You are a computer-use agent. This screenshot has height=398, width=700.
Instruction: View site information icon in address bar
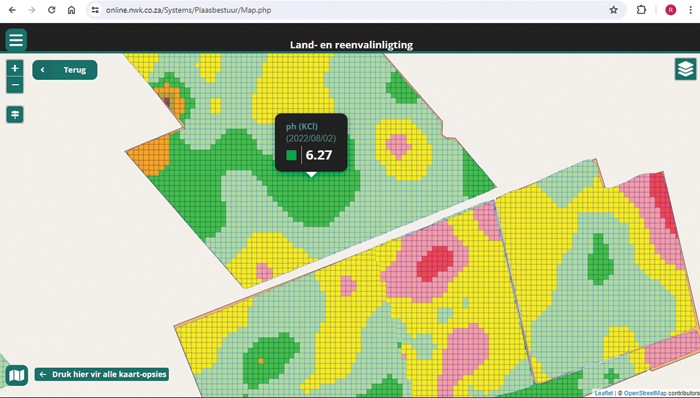(x=95, y=10)
